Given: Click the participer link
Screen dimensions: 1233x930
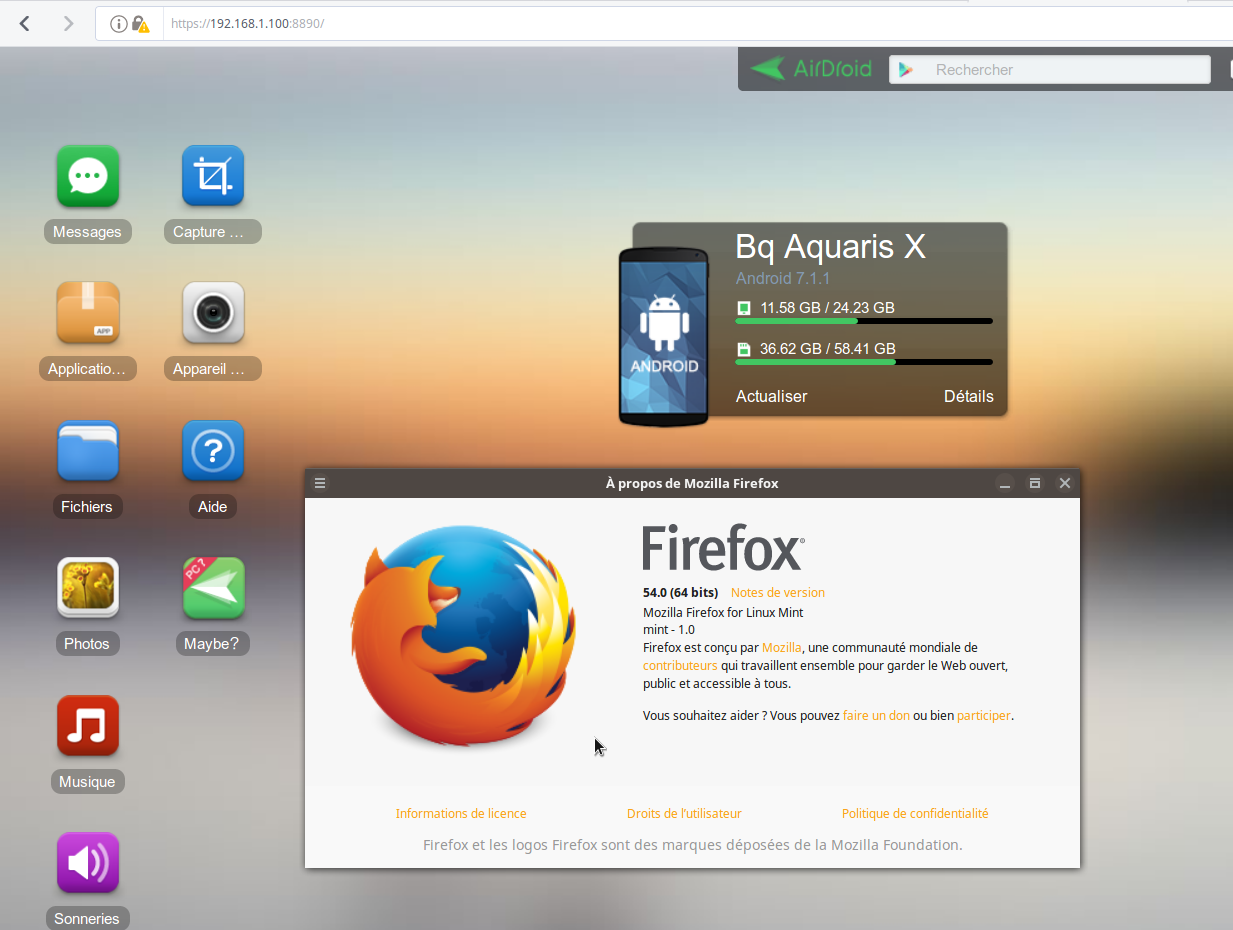Looking at the screenshot, I should (x=984, y=716).
